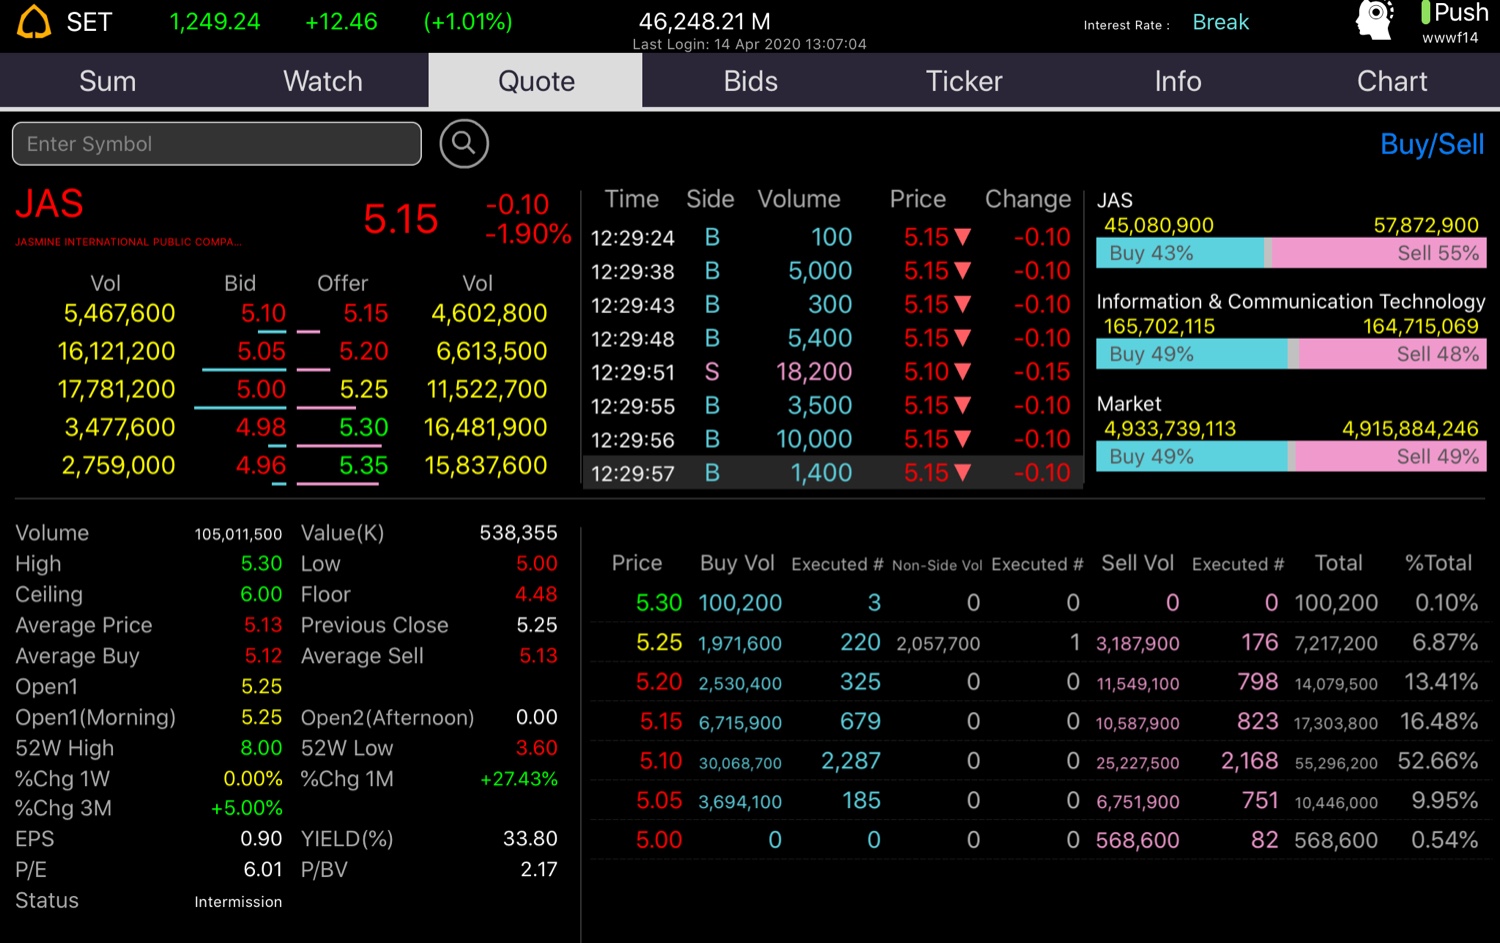The image size is (1500, 943).
Task: Select the 12:29:43 ticker row
Action: (x=832, y=305)
